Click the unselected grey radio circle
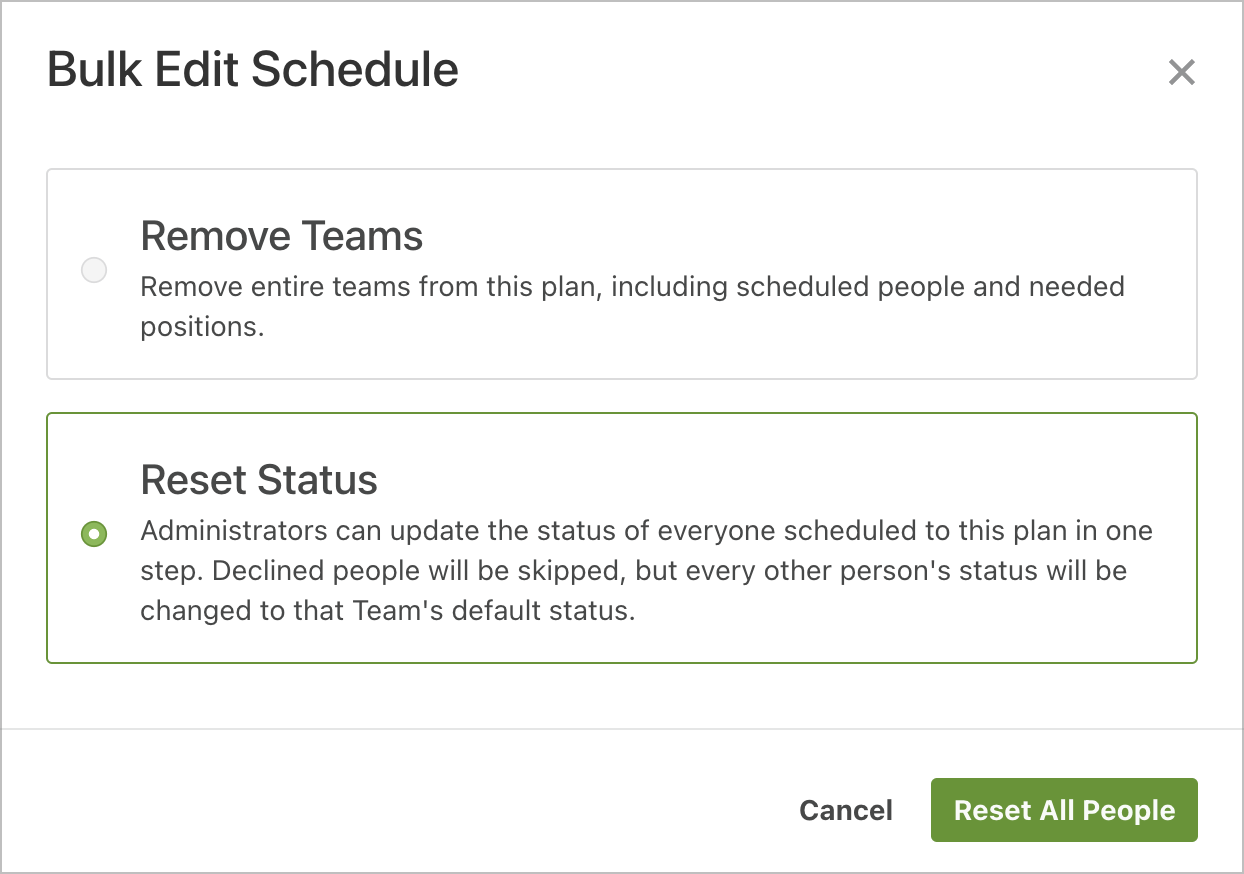 (x=94, y=270)
